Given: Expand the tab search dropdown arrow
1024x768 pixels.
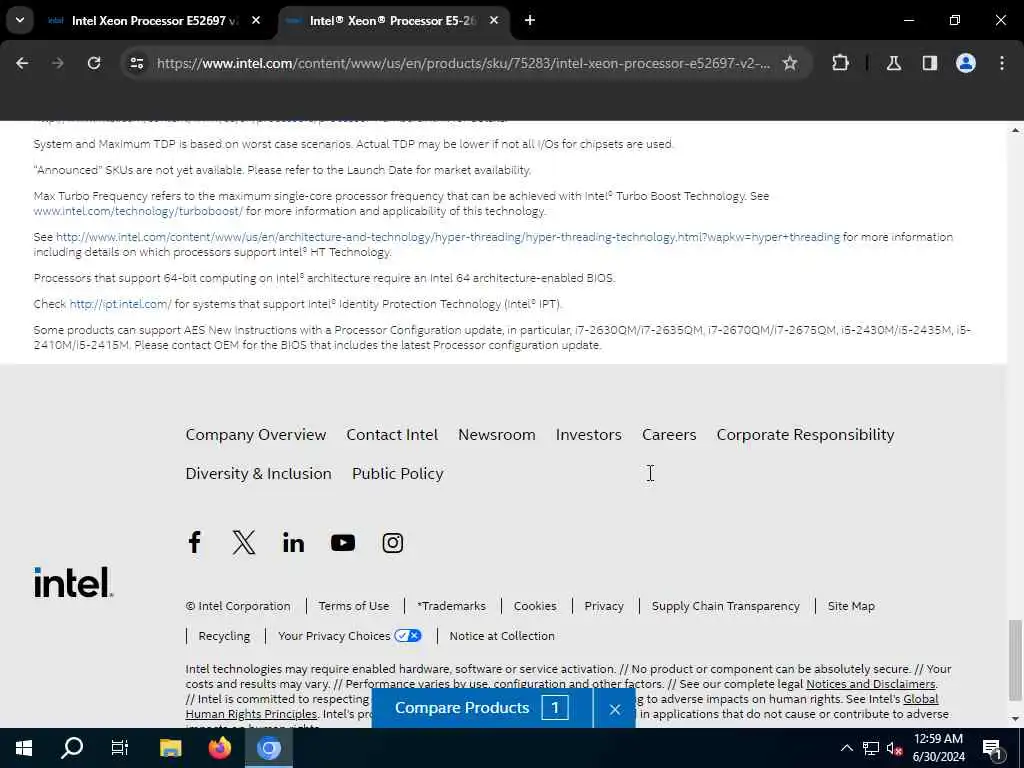Looking at the screenshot, I should coord(20,20).
